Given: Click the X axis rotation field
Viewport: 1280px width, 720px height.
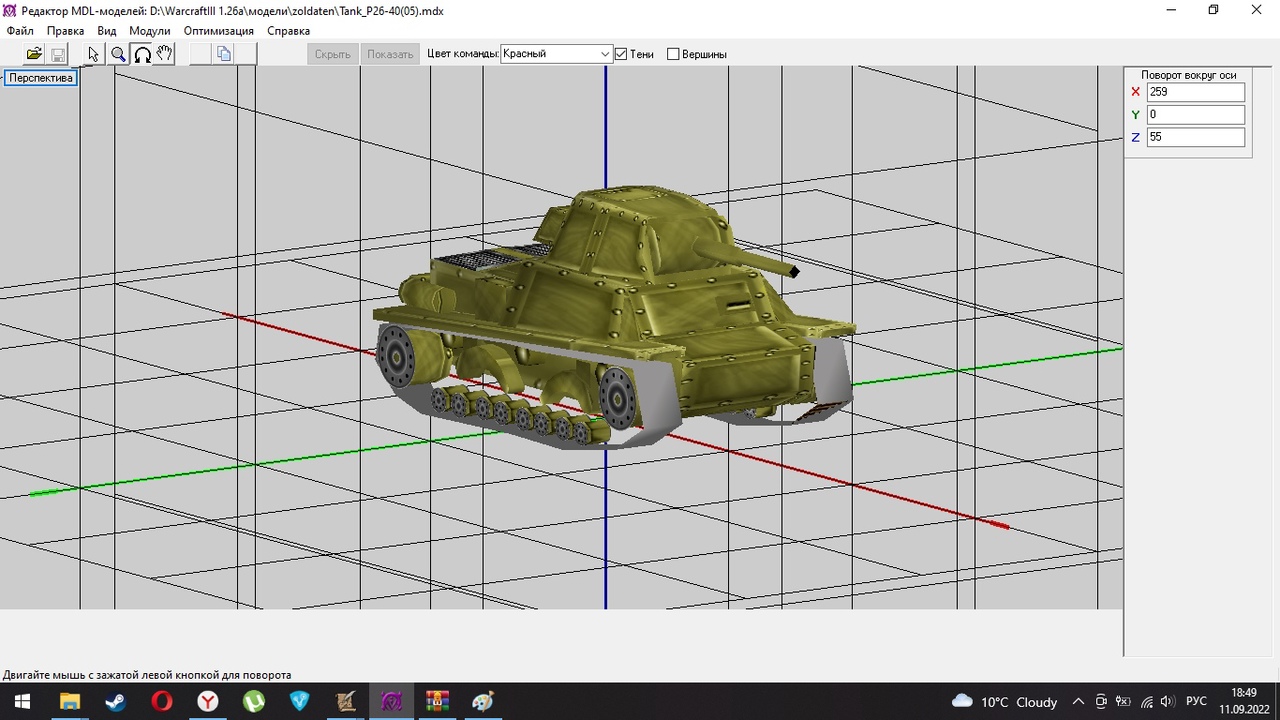Looking at the screenshot, I should coord(1195,92).
